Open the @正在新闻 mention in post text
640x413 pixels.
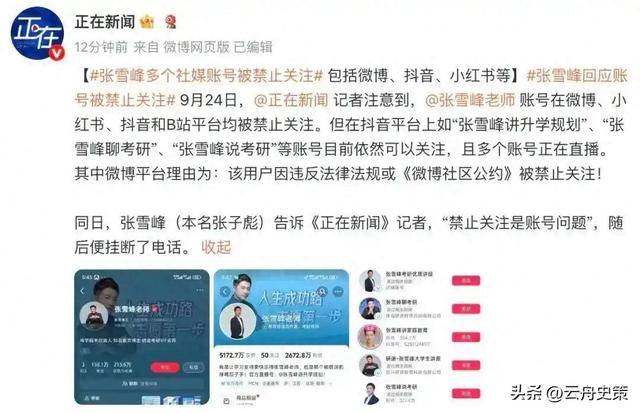(291, 100)
